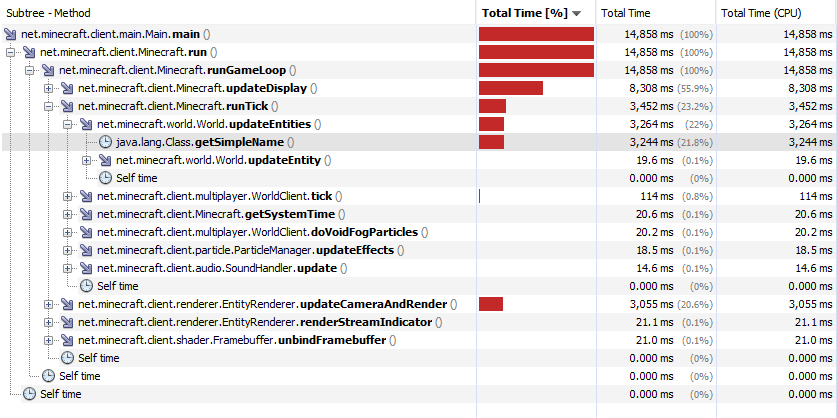Click the clock icon beside getSimpleName
837x418 pixels.
pos(106,142)
